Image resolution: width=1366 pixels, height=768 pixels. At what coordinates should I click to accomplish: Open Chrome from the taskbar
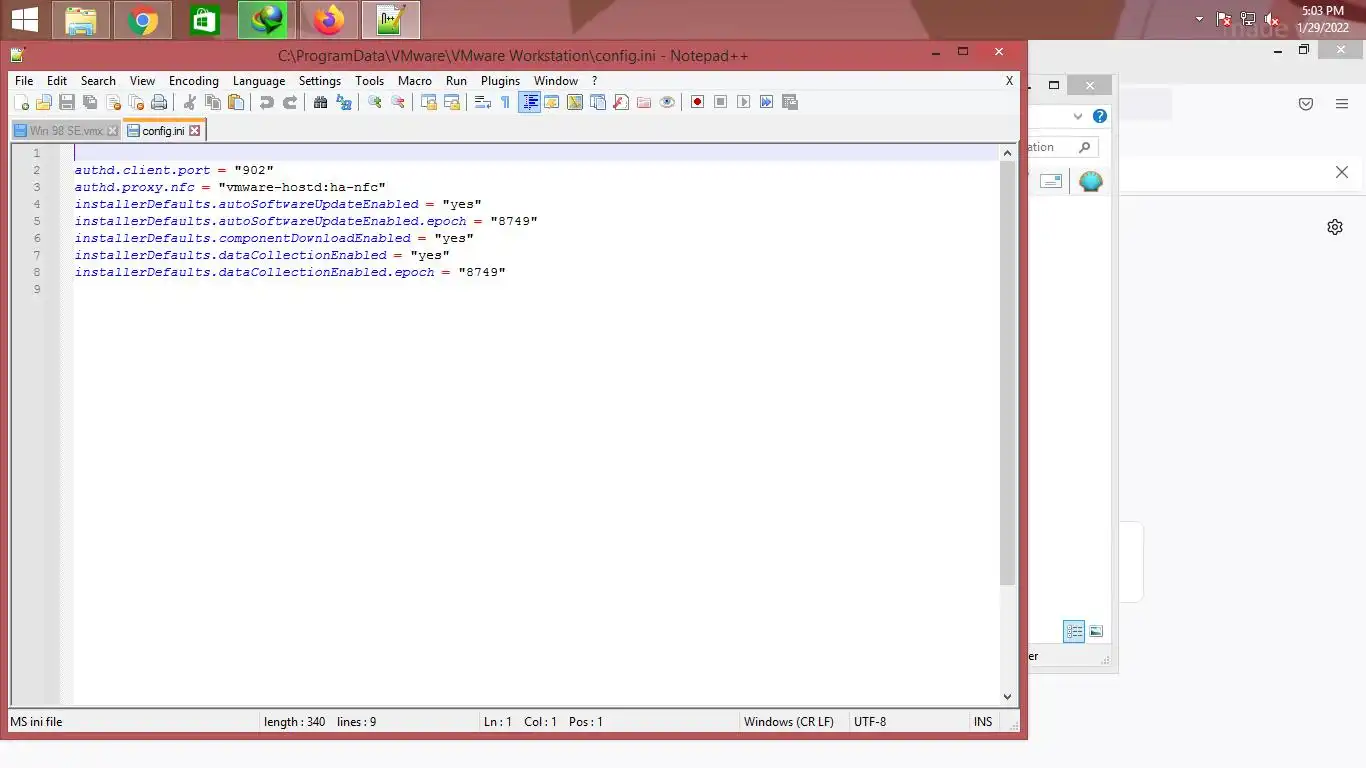[x=143, y=20]
